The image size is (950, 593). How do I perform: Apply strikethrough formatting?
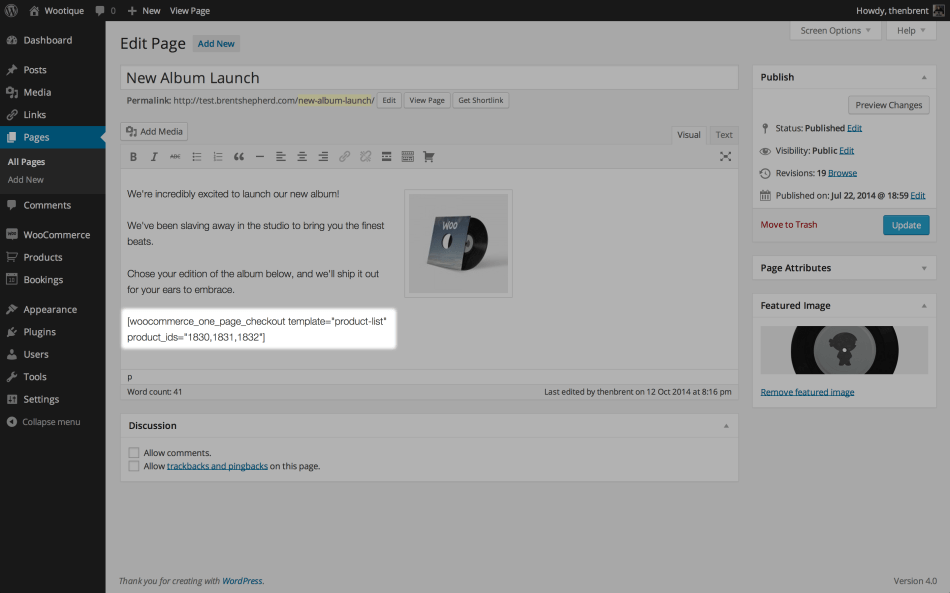tap(175, 157)
